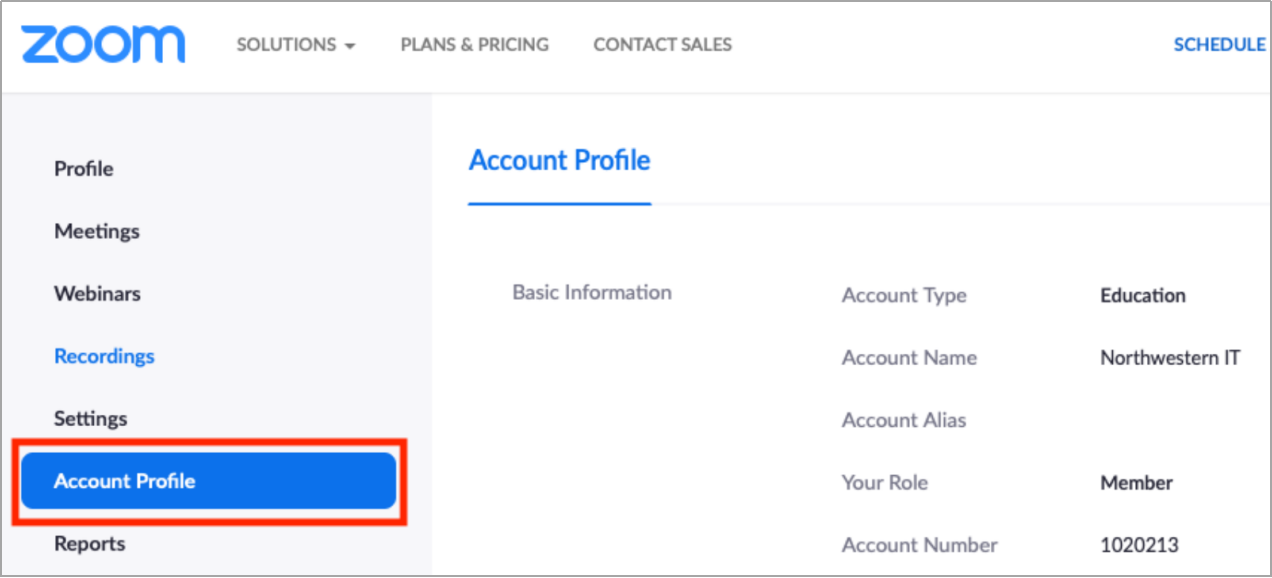Image resolution: width=1272 pixels, height=578 pixels.
Task: Go to Recordings in the sidebar
Action: click(104, 356)
